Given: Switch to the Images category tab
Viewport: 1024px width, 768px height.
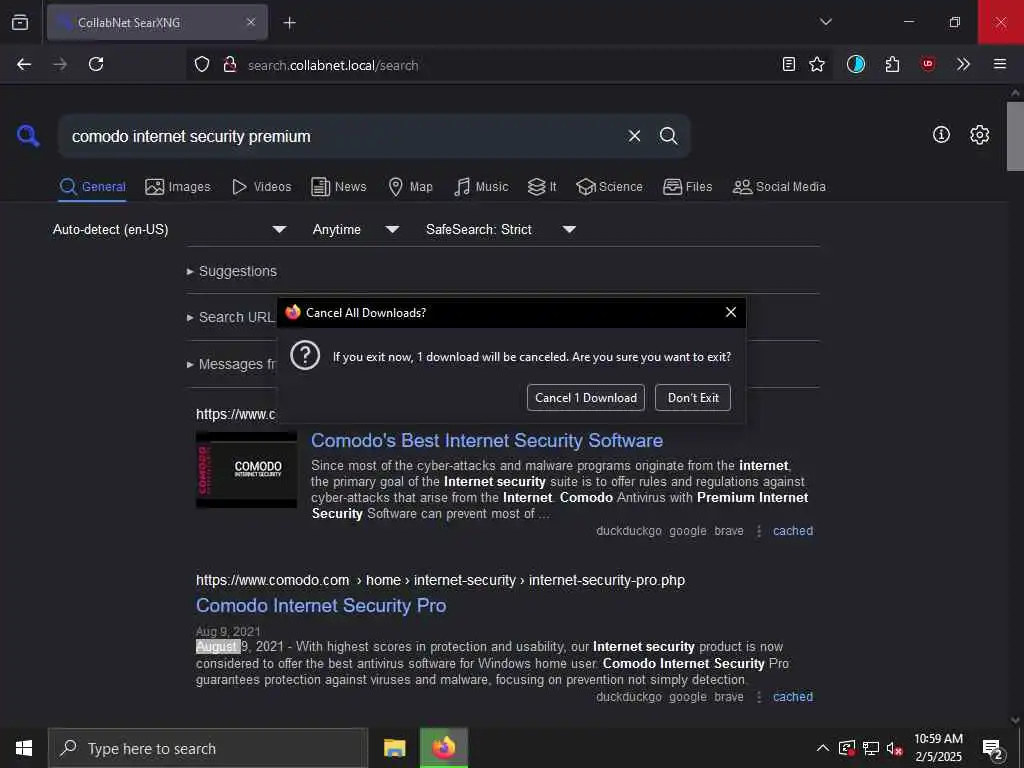Looking at the screenshot, I should [178, 187].
